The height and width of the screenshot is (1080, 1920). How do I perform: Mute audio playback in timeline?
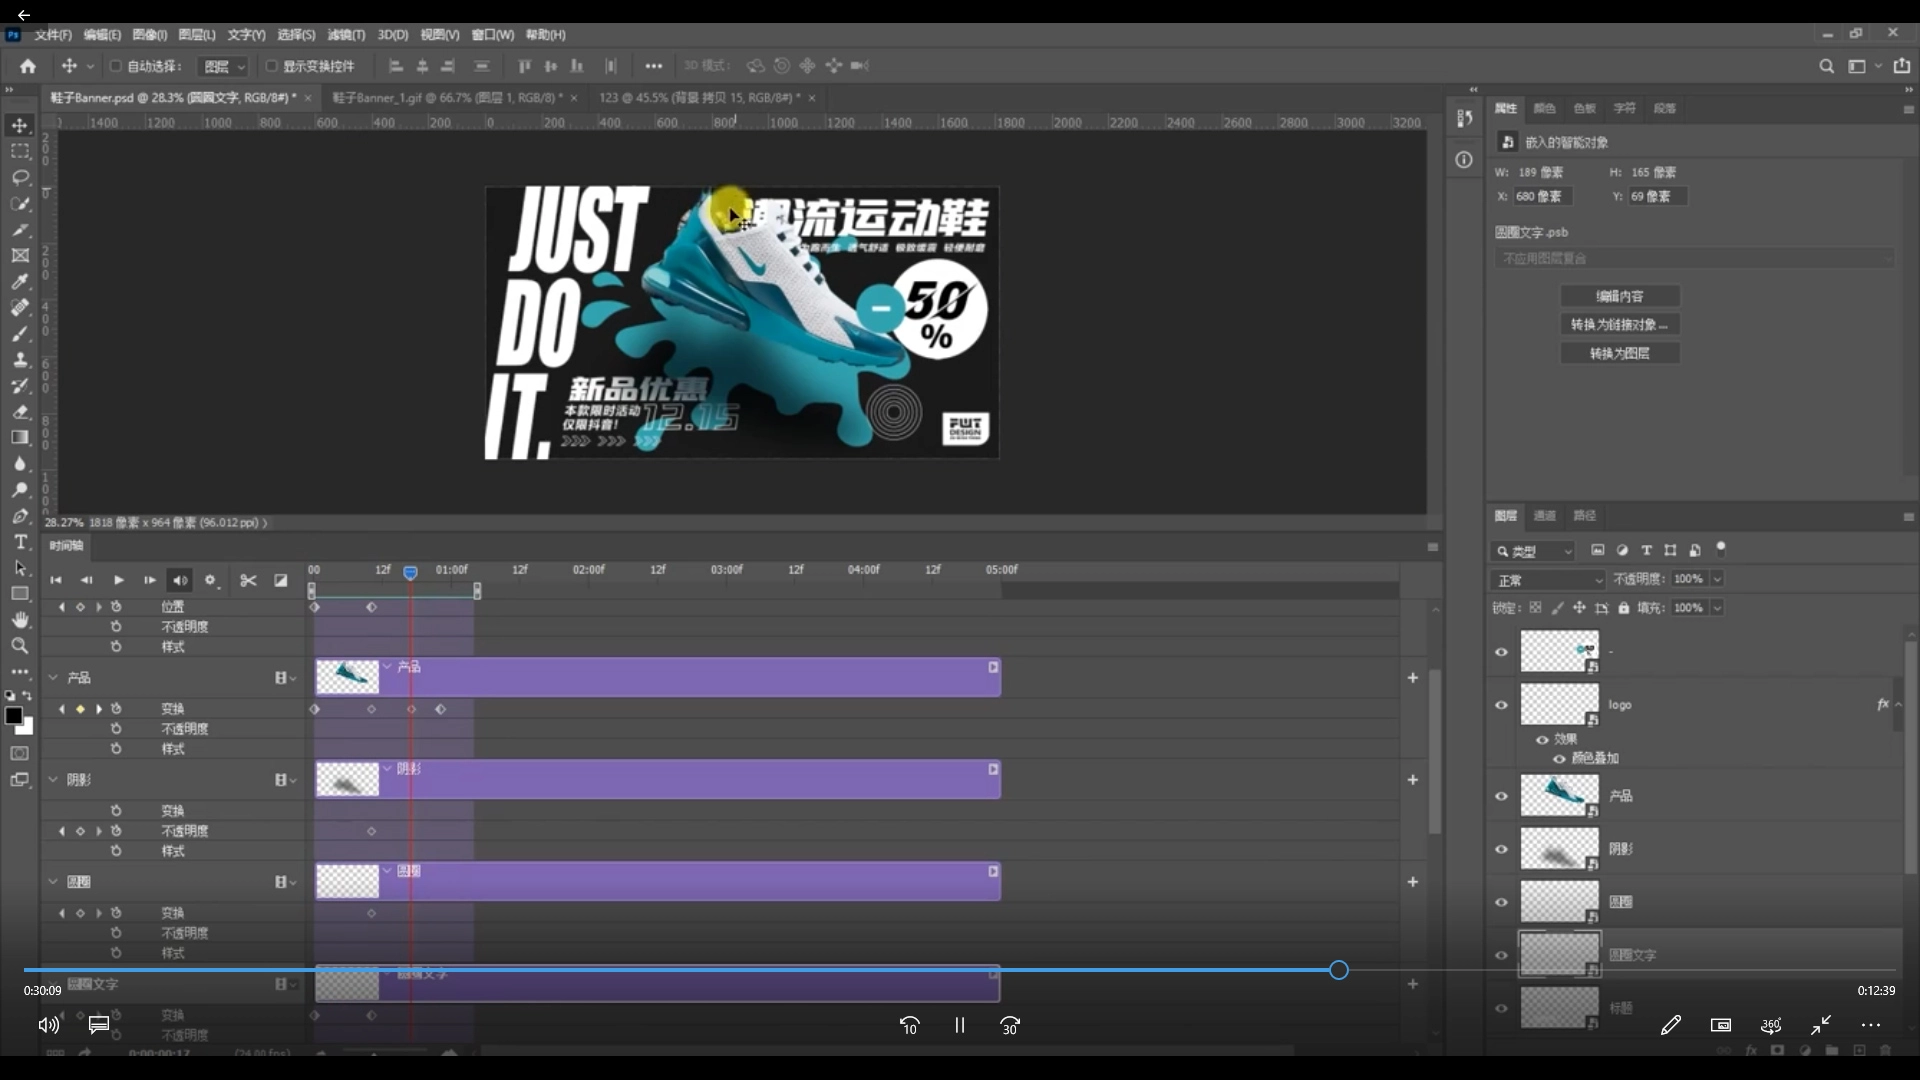(180, 580)
